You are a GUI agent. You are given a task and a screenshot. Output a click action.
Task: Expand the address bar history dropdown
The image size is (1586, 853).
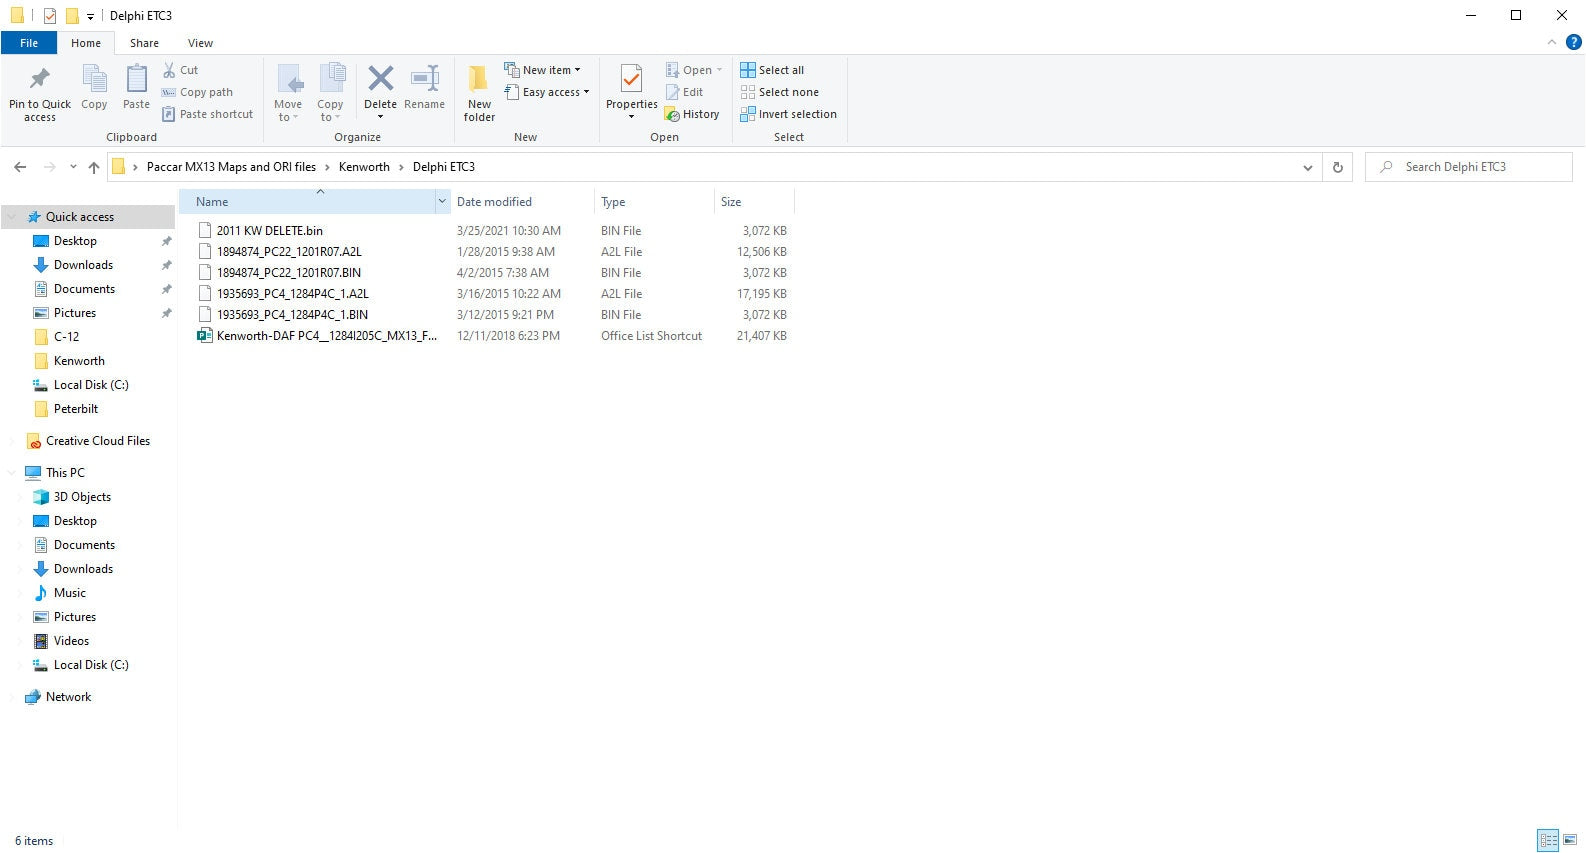point(1307,167)
